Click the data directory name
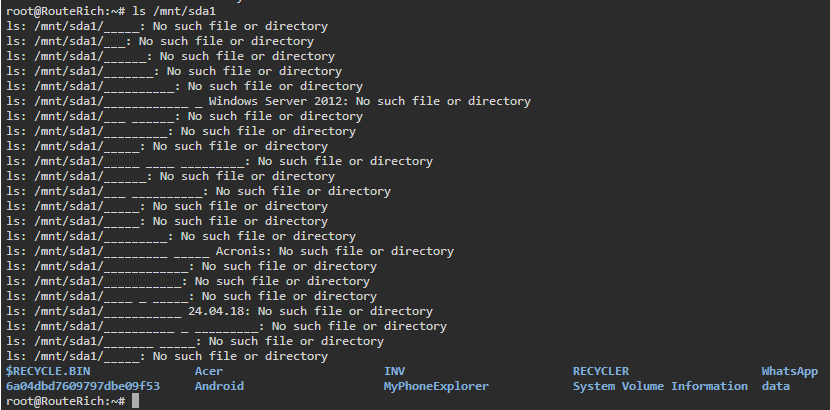830x410 pixels. tap(775, 386)
